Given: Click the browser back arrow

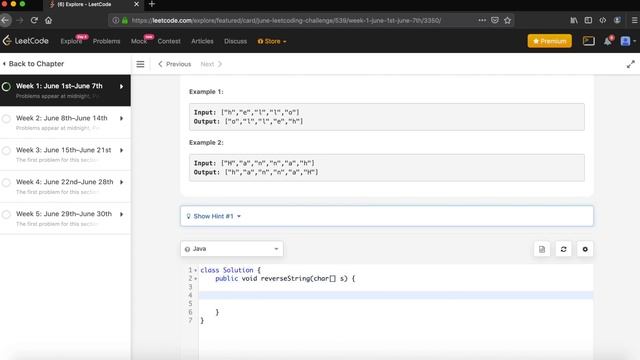Looking at the screenshot, I should point(5,20).
